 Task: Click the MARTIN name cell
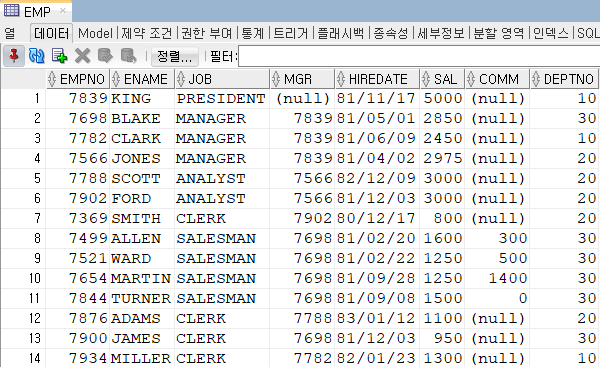point(142,278)
